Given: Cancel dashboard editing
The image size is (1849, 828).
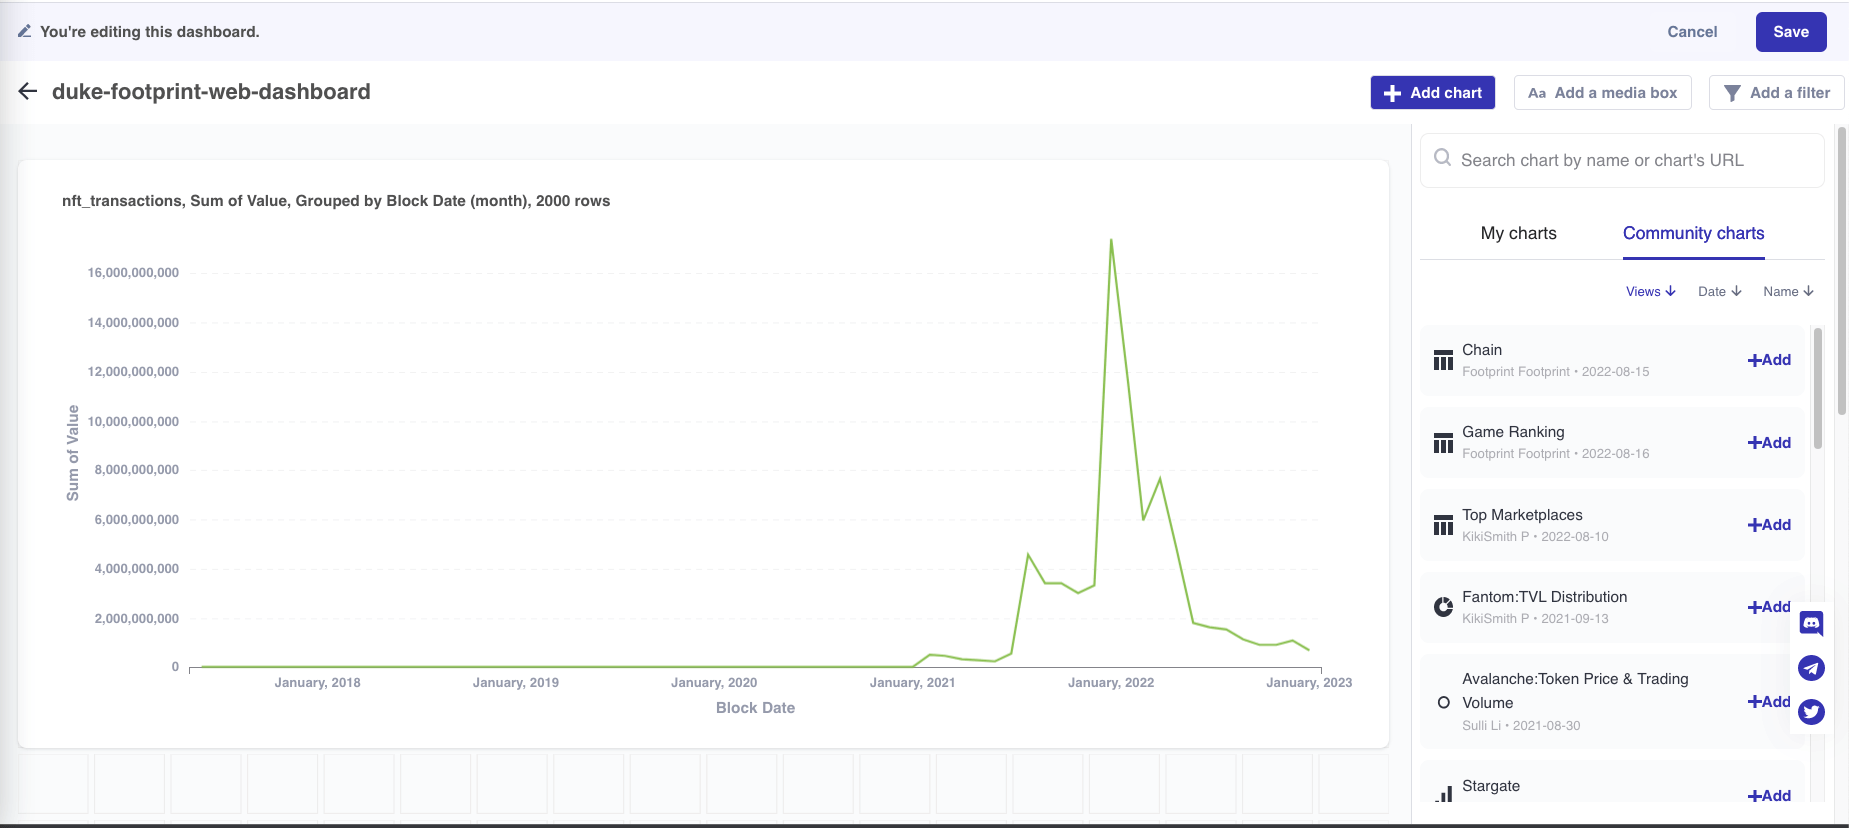Looking at the screenshot, I should (x=1692, y=32).
